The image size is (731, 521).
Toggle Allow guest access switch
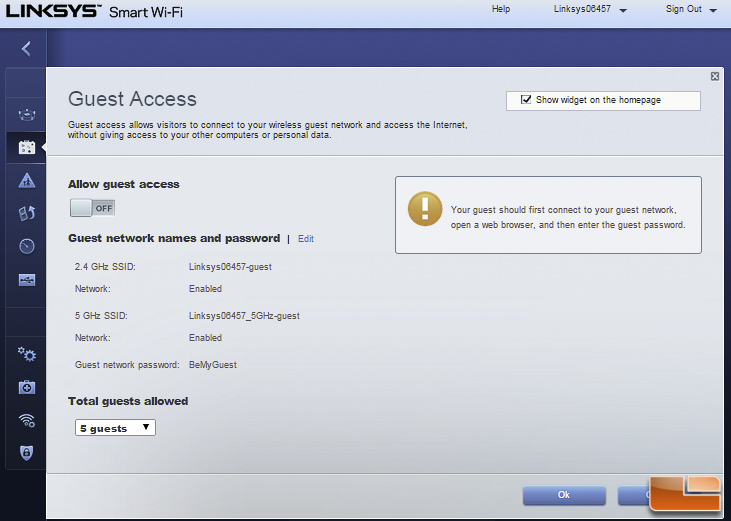click(92, 208)
